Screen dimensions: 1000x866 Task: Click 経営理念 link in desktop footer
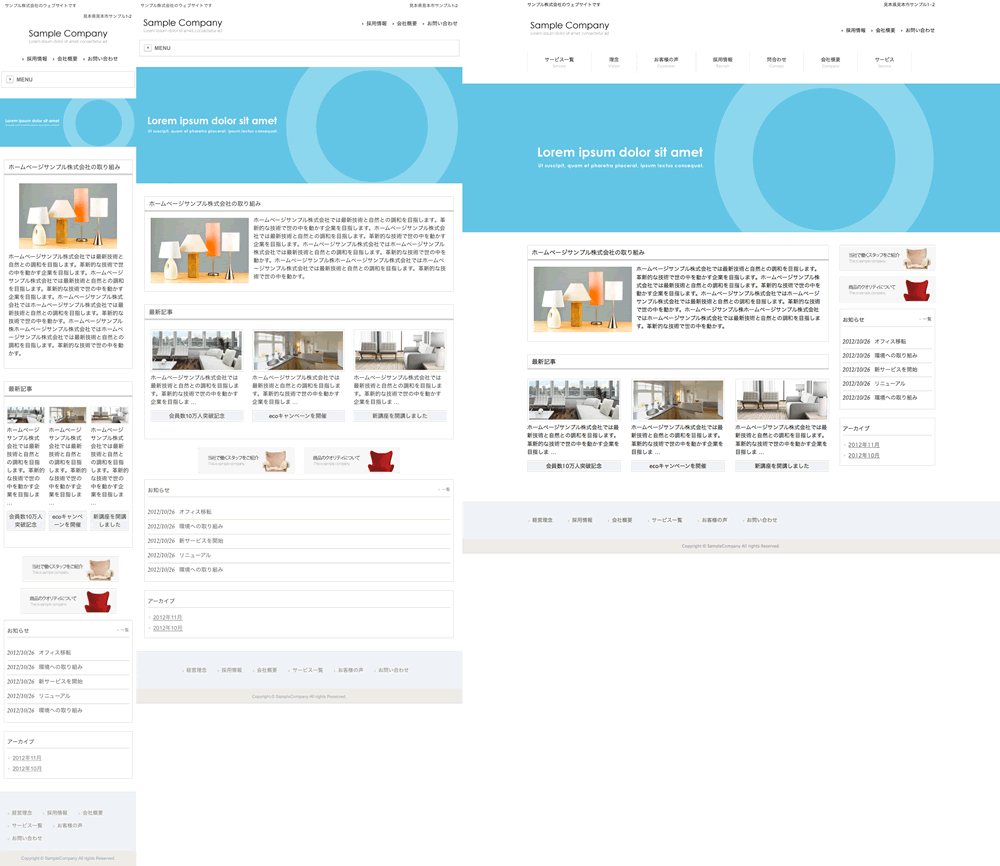[x=542, y=520]
